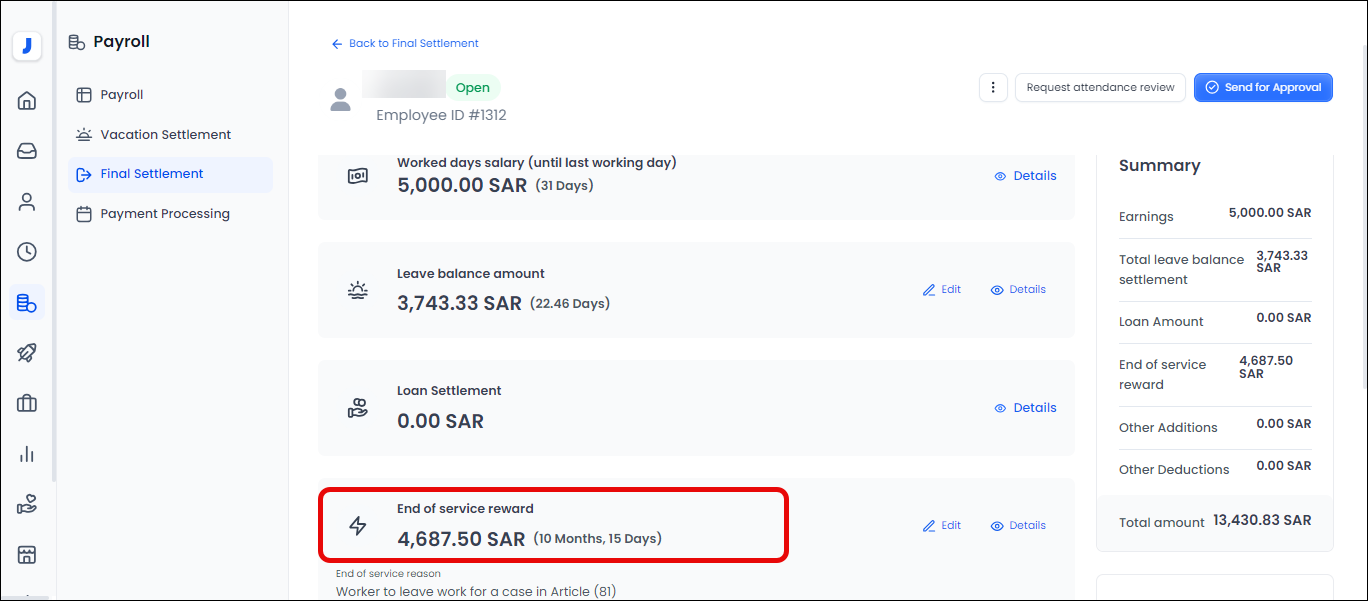Open the briefcase icon in the sidebar

[x=26, y=403]
